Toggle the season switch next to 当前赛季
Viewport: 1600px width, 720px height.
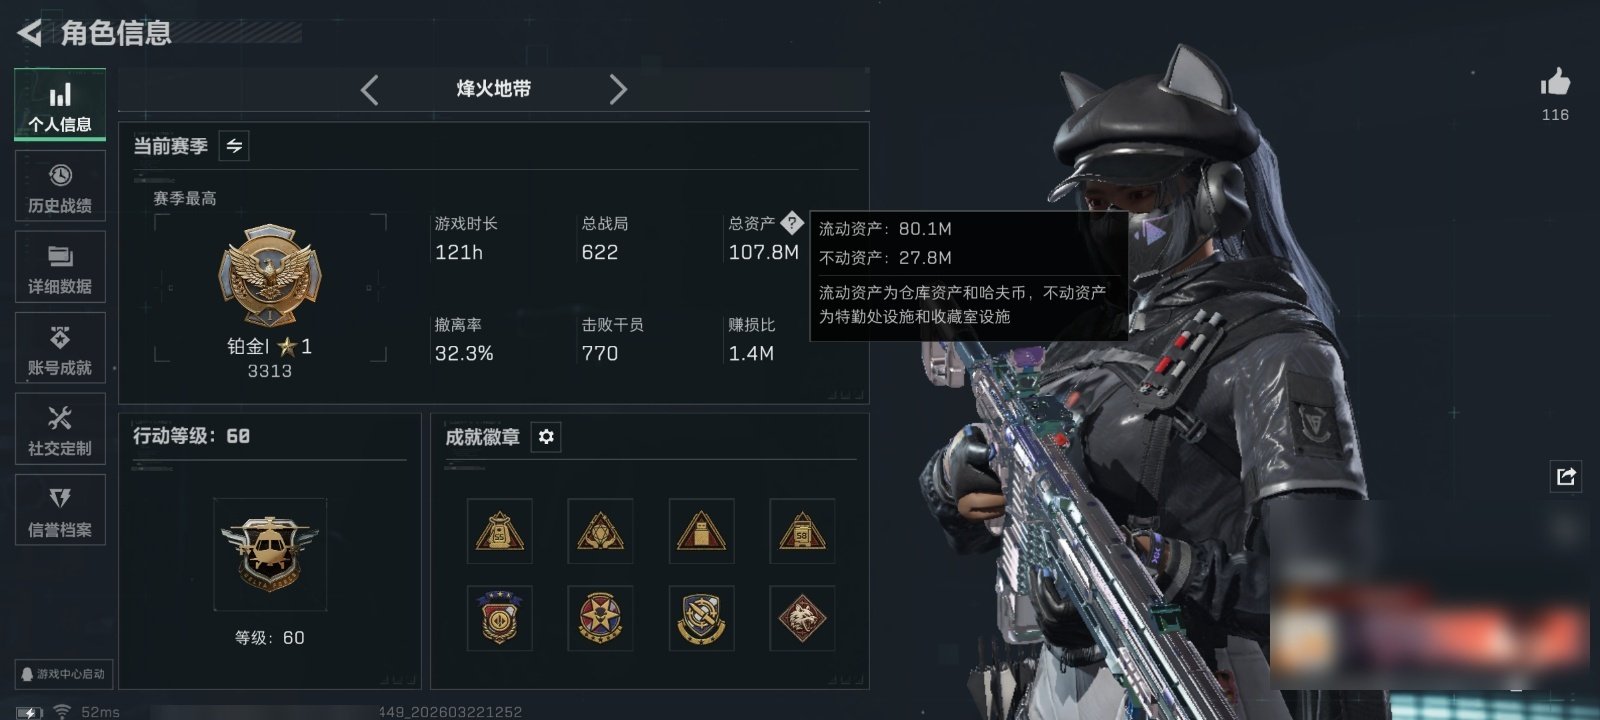[234, 146]
